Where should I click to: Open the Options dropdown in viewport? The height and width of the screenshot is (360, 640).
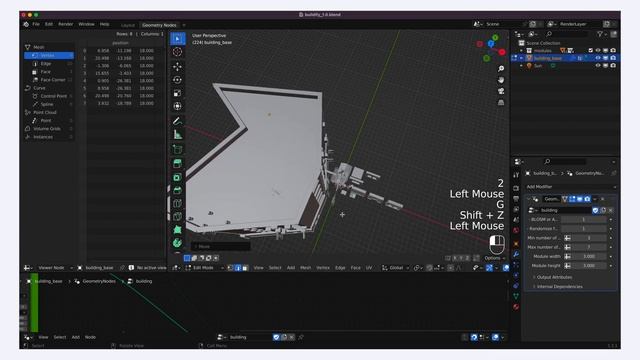click(x=494, y=258)
